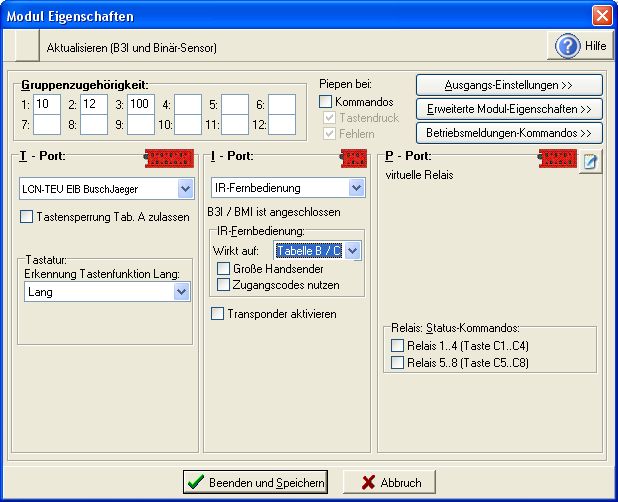Enable Große Handsender option
The width and height of the screenshot is (618, 502).
[x=224, y=268]
